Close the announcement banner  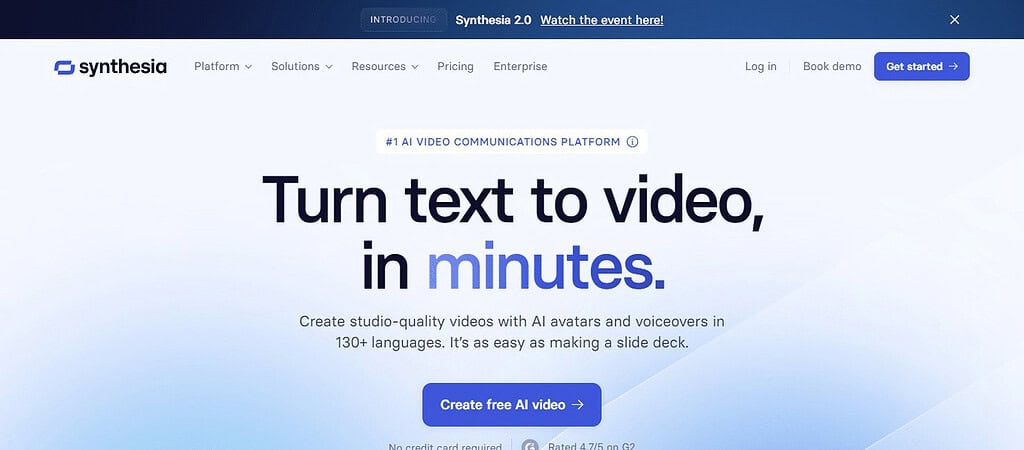tap(954, 20)
